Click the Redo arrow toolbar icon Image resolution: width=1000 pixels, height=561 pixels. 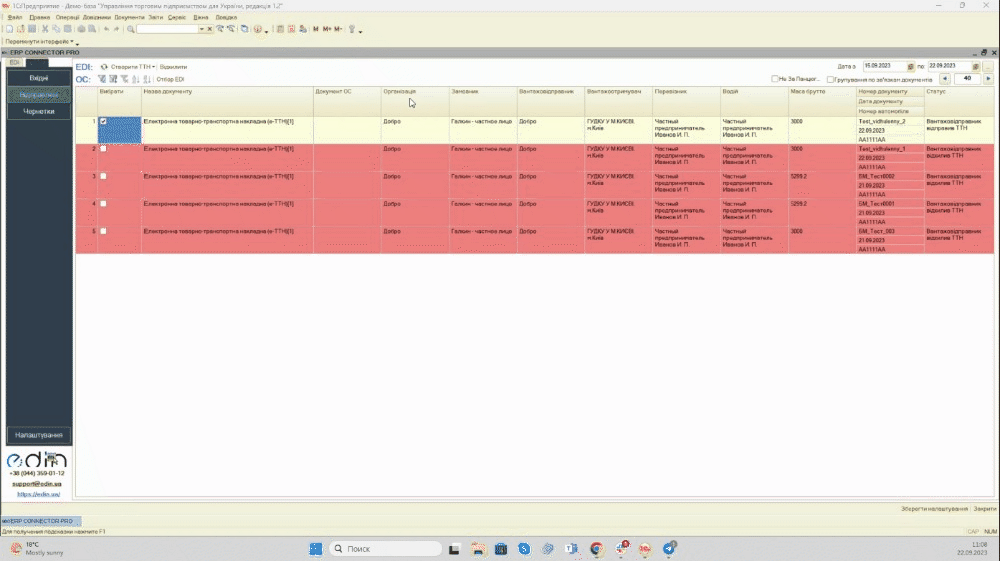tap(116, 29)
